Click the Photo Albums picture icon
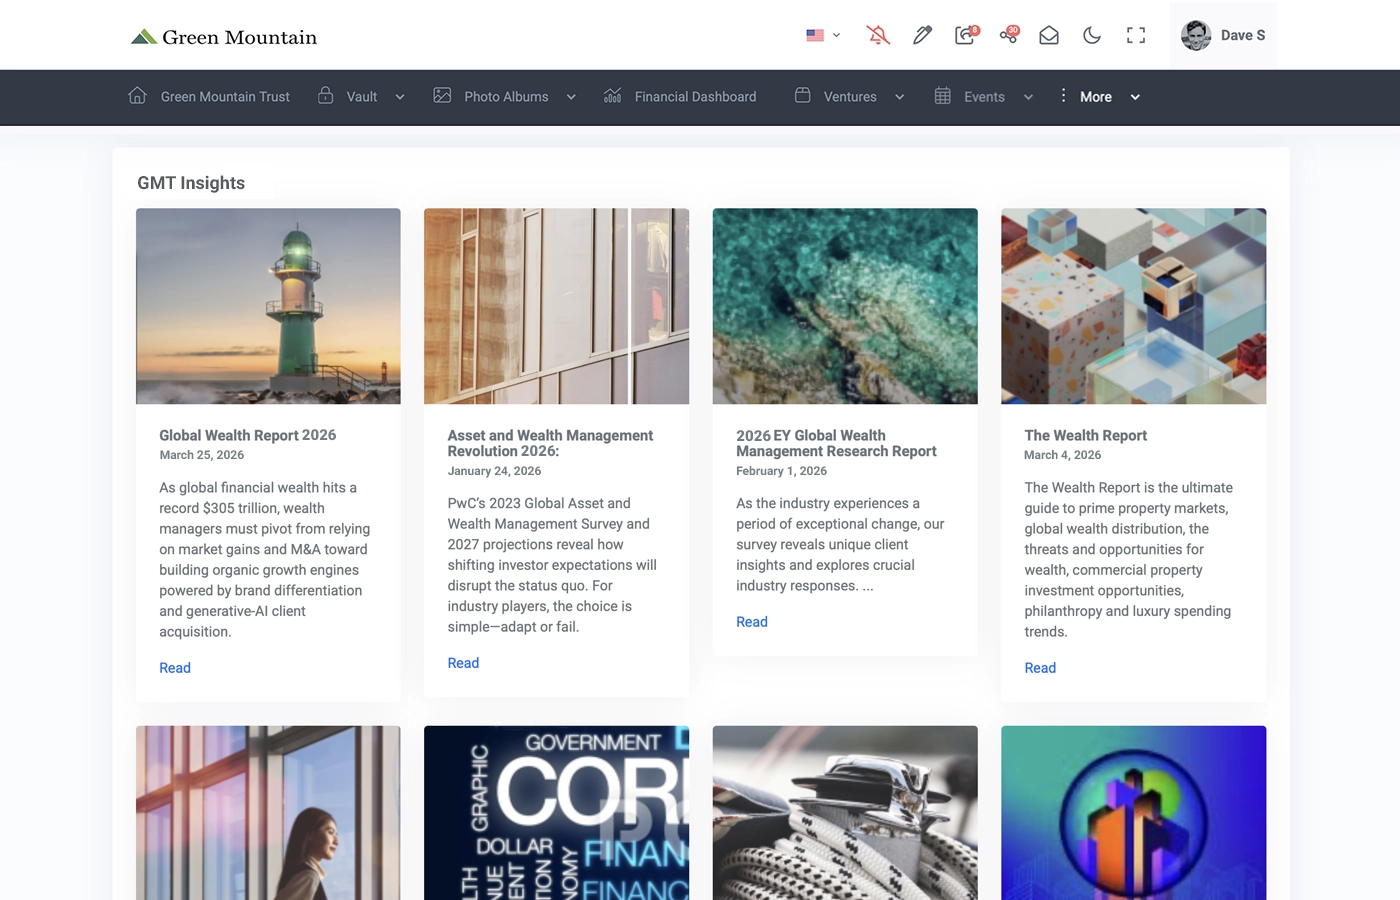1400x900 pixels. click(442, 96)
